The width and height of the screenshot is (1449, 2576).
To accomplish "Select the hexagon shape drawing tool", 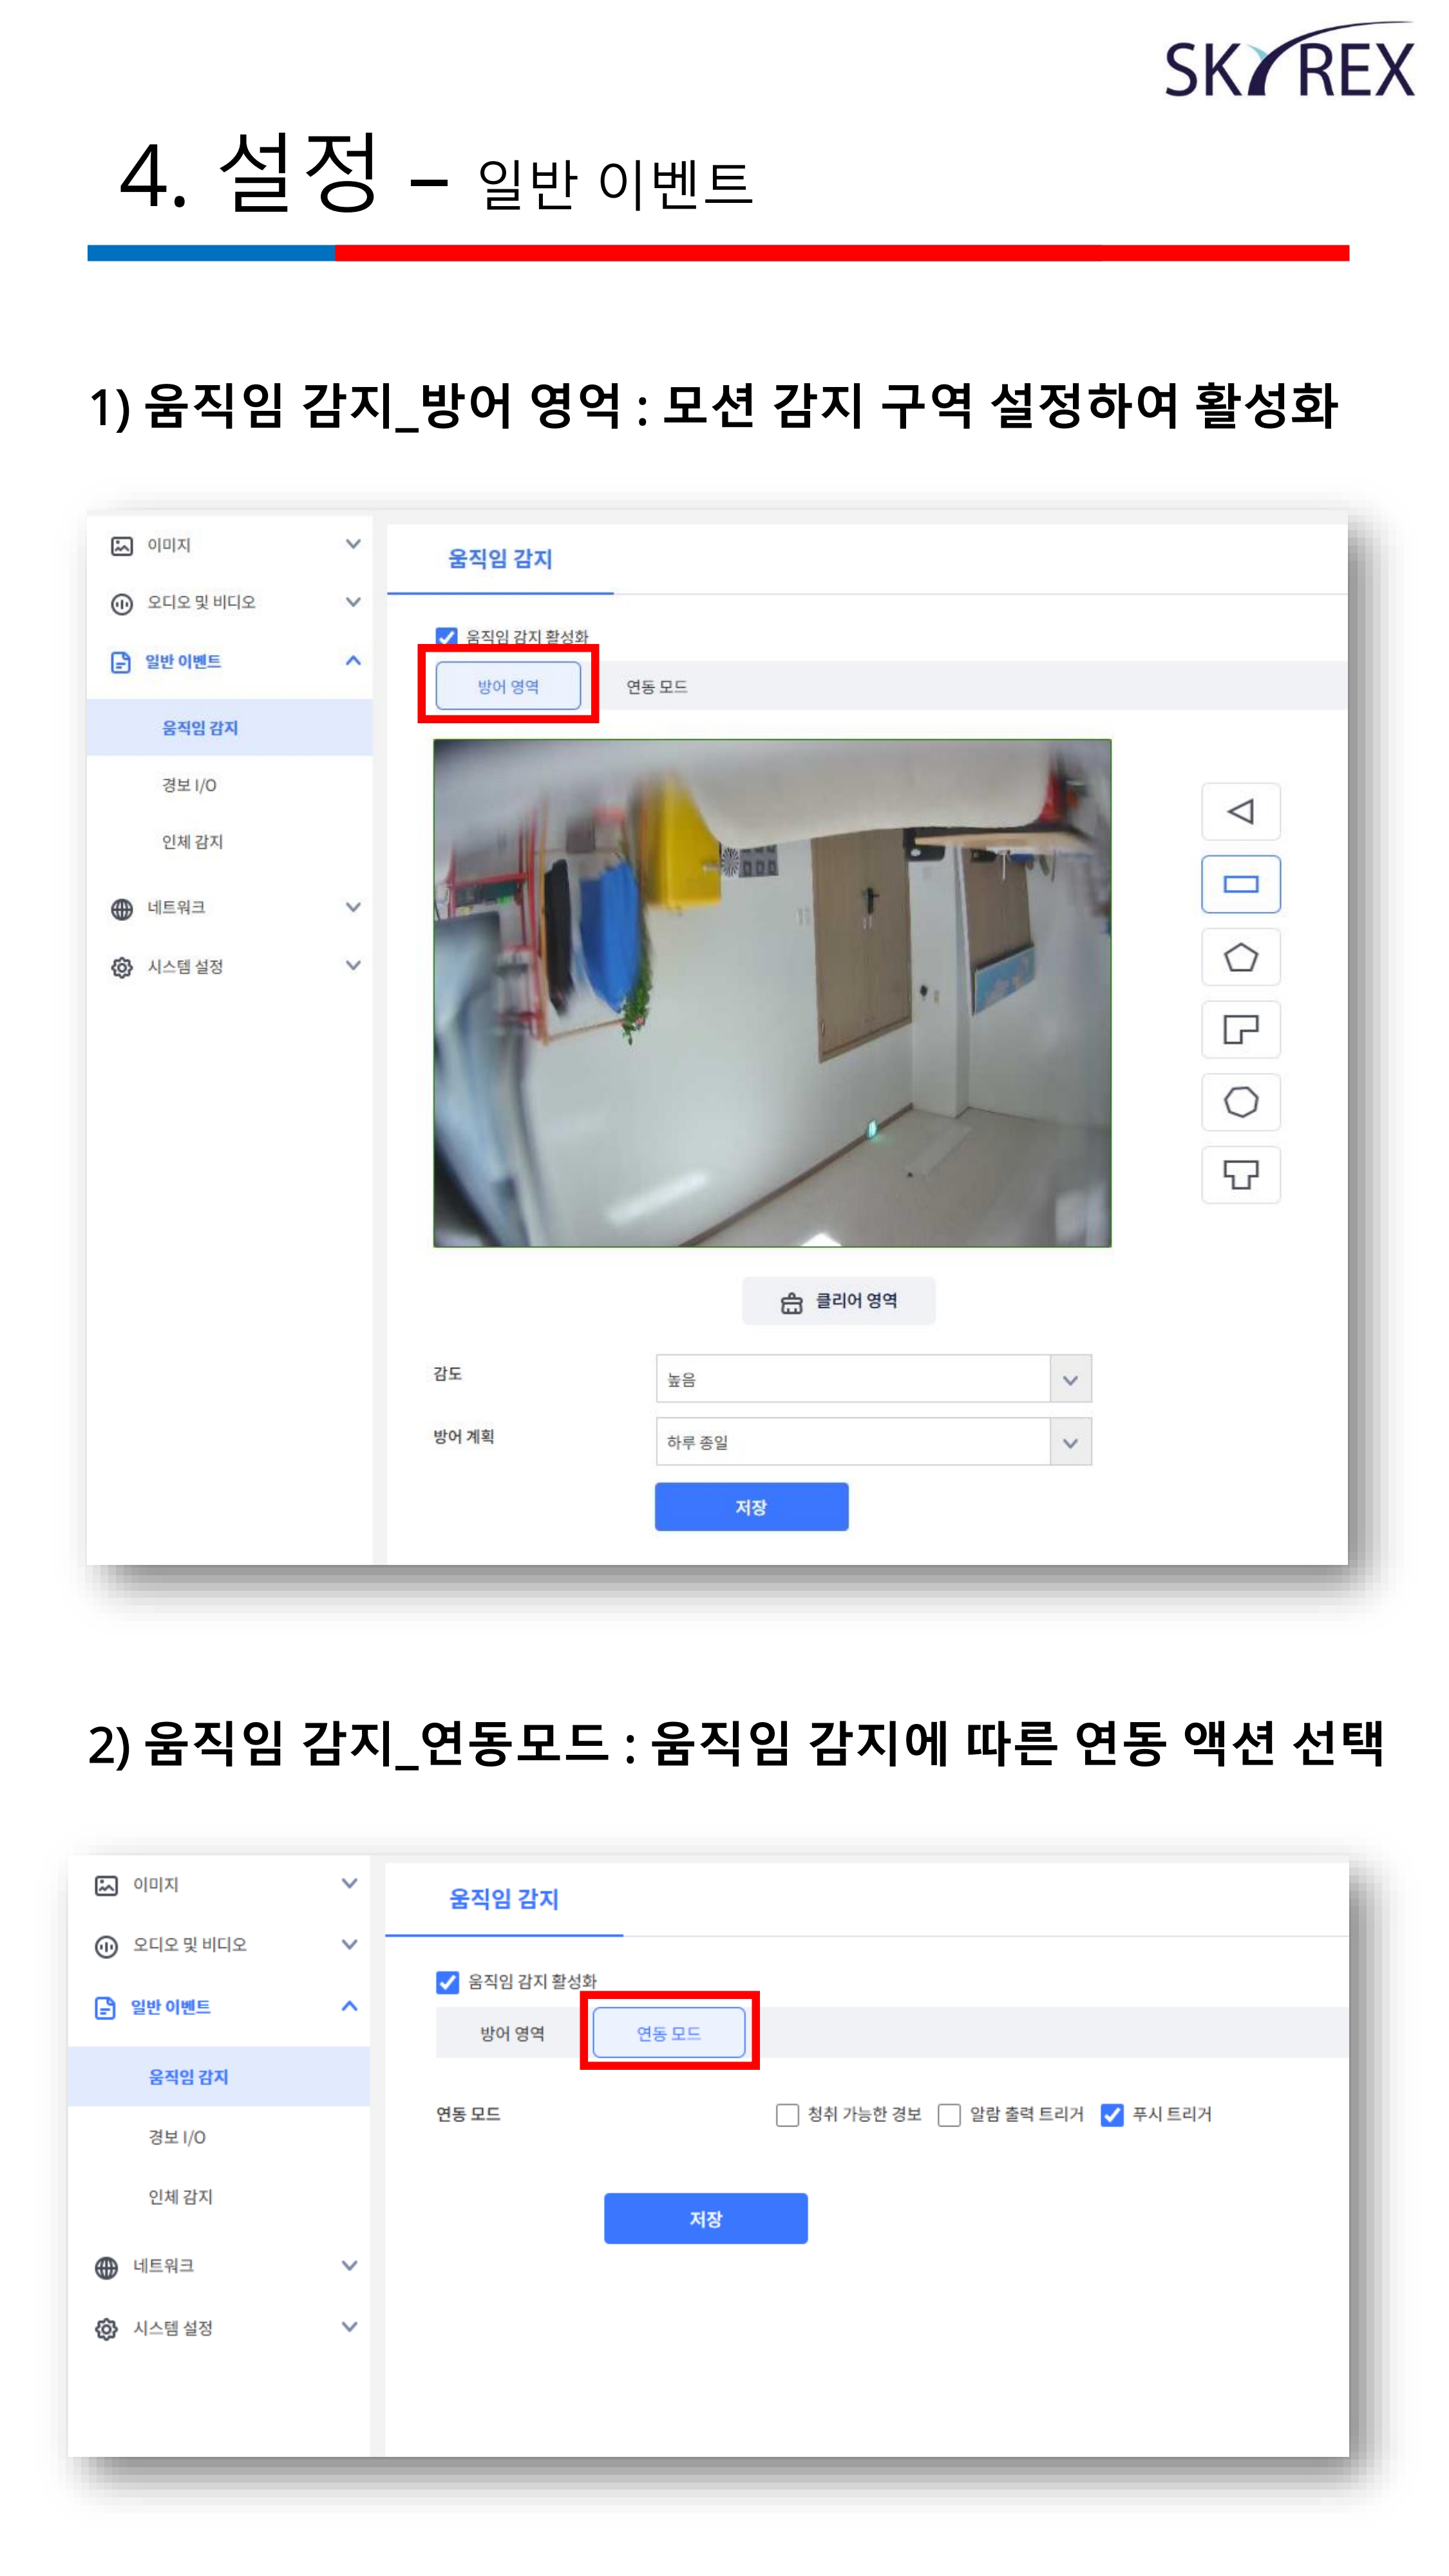I will (x=1240, y=1102).
